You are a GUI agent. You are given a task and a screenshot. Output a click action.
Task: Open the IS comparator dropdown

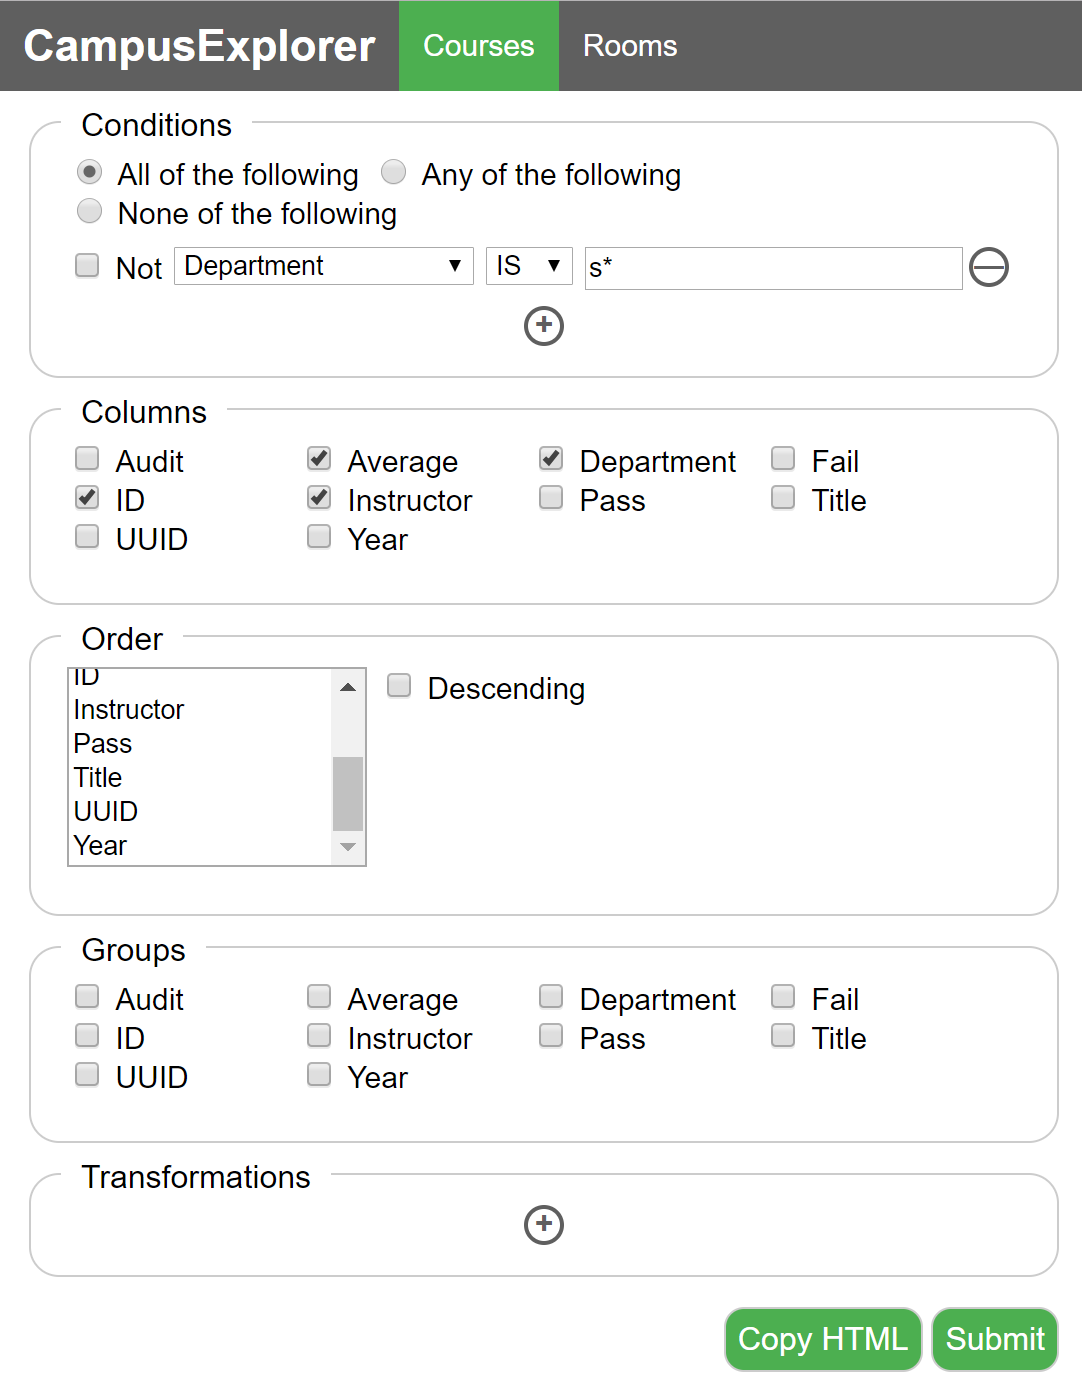[529, 266]
